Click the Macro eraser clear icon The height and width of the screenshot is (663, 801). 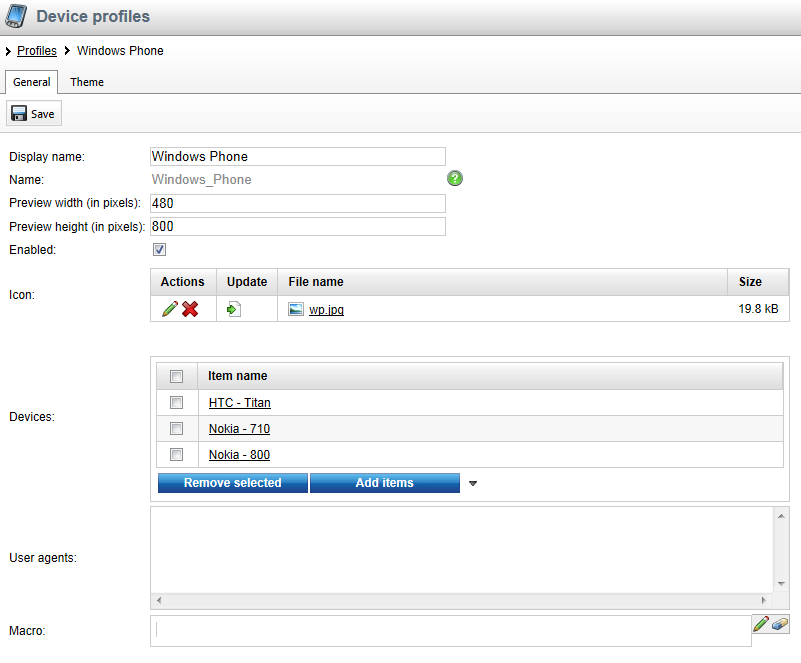point(780,624)
